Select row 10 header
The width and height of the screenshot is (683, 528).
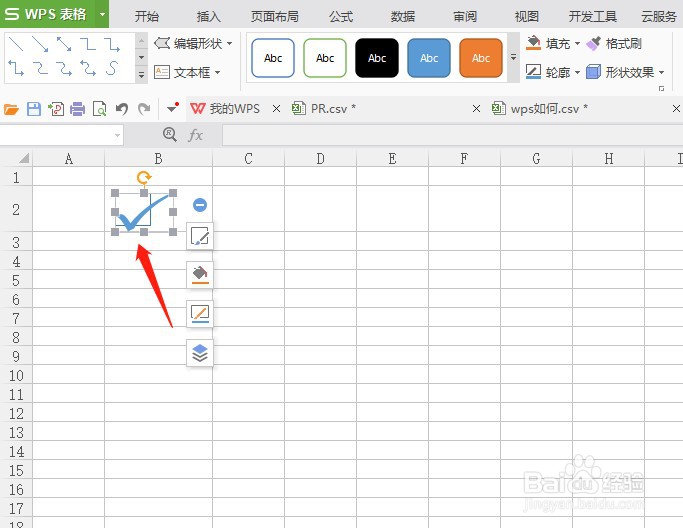tap(16, 375)
